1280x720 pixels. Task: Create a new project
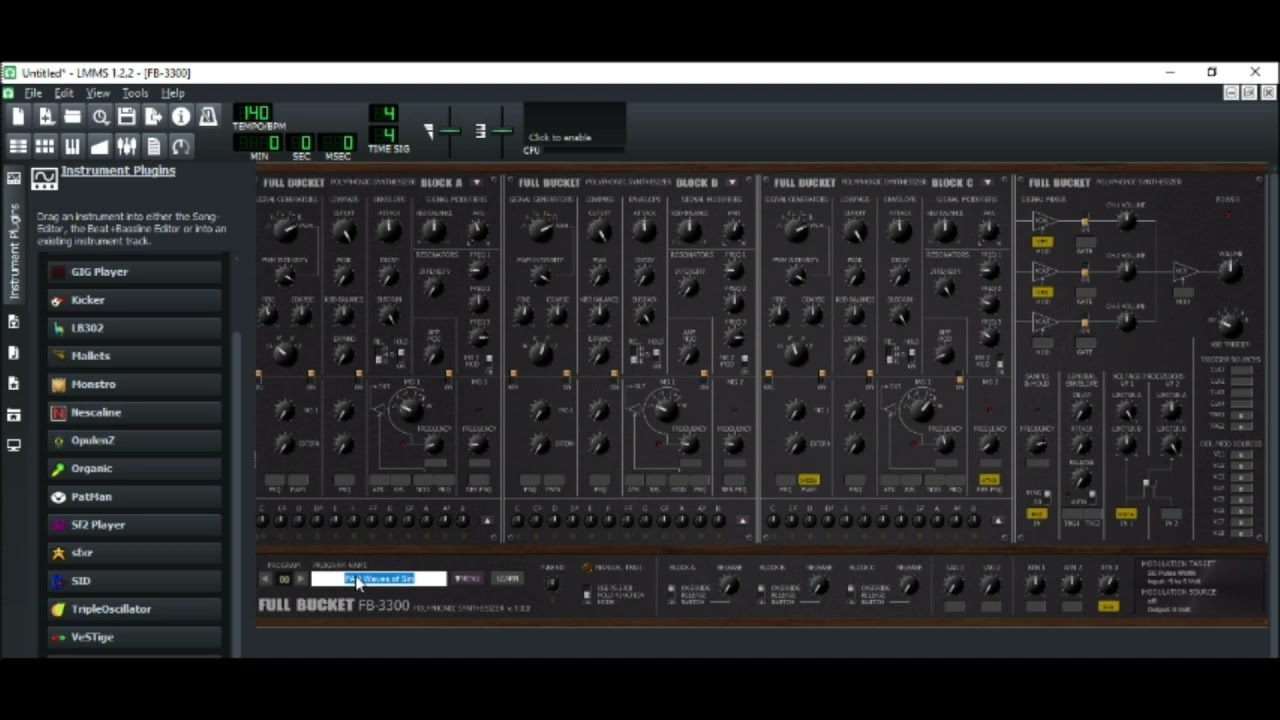18,117
